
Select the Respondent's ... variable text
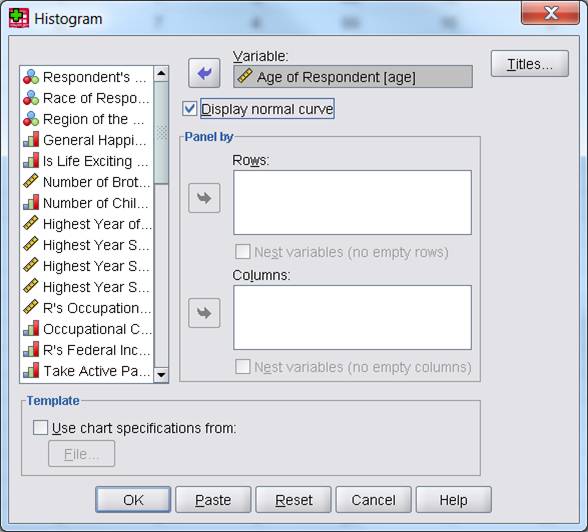pyautogui.click(x=94, y=77)
